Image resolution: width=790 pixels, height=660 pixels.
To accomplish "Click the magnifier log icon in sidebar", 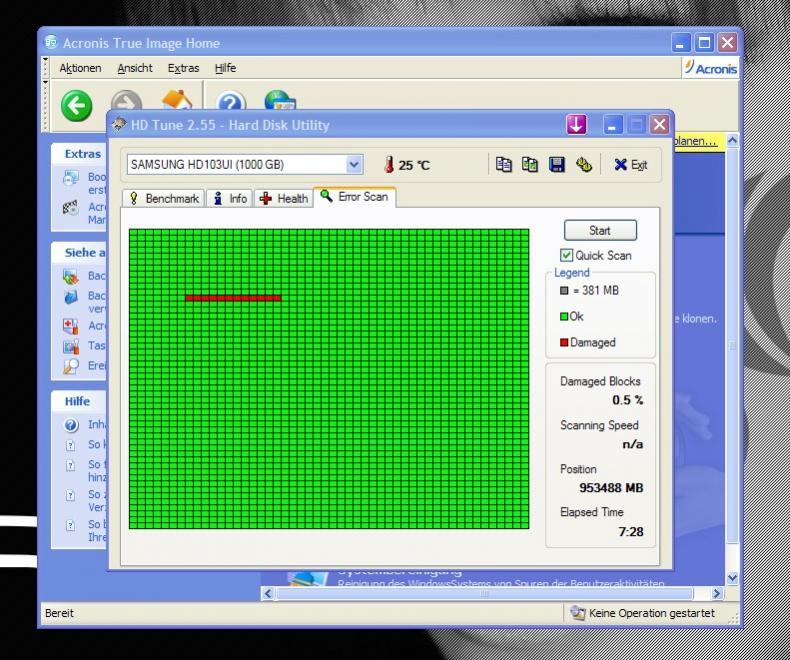I will click(x=71, y=366).
